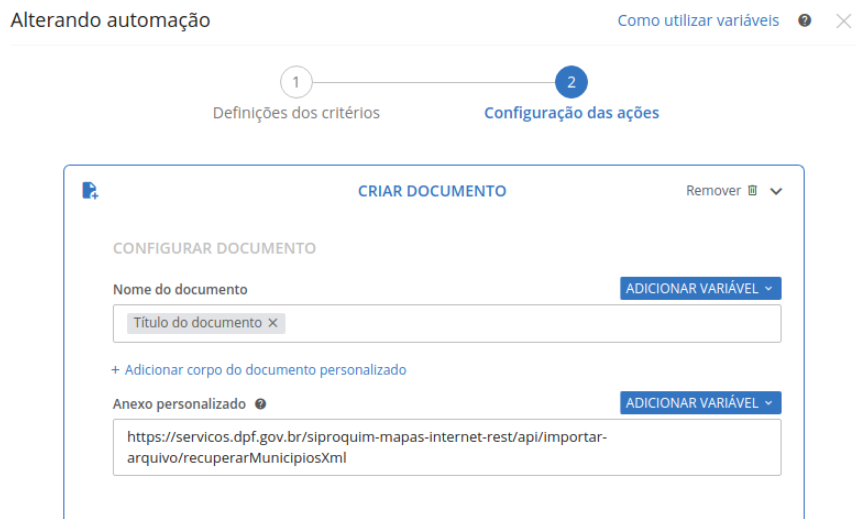Click the create document icon in the header
Screen dimensions: 856x519
(90, 190)
